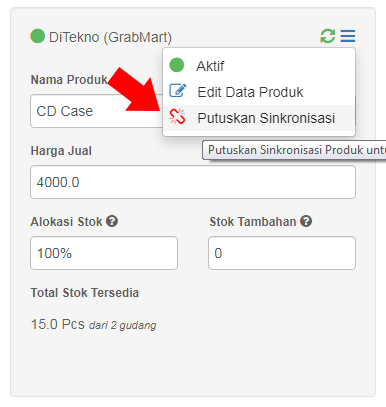Click the DiTekno (GrabMart) channel title
The image size is (386, 407).
110,37
